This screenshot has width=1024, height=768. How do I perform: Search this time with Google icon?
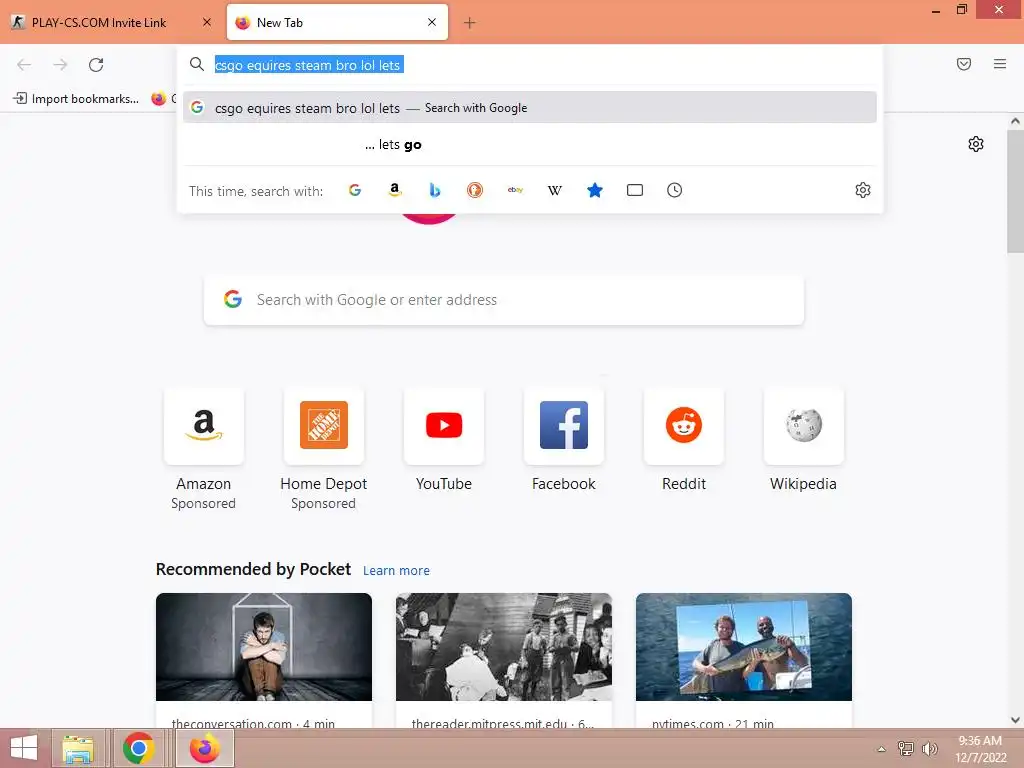355,190
